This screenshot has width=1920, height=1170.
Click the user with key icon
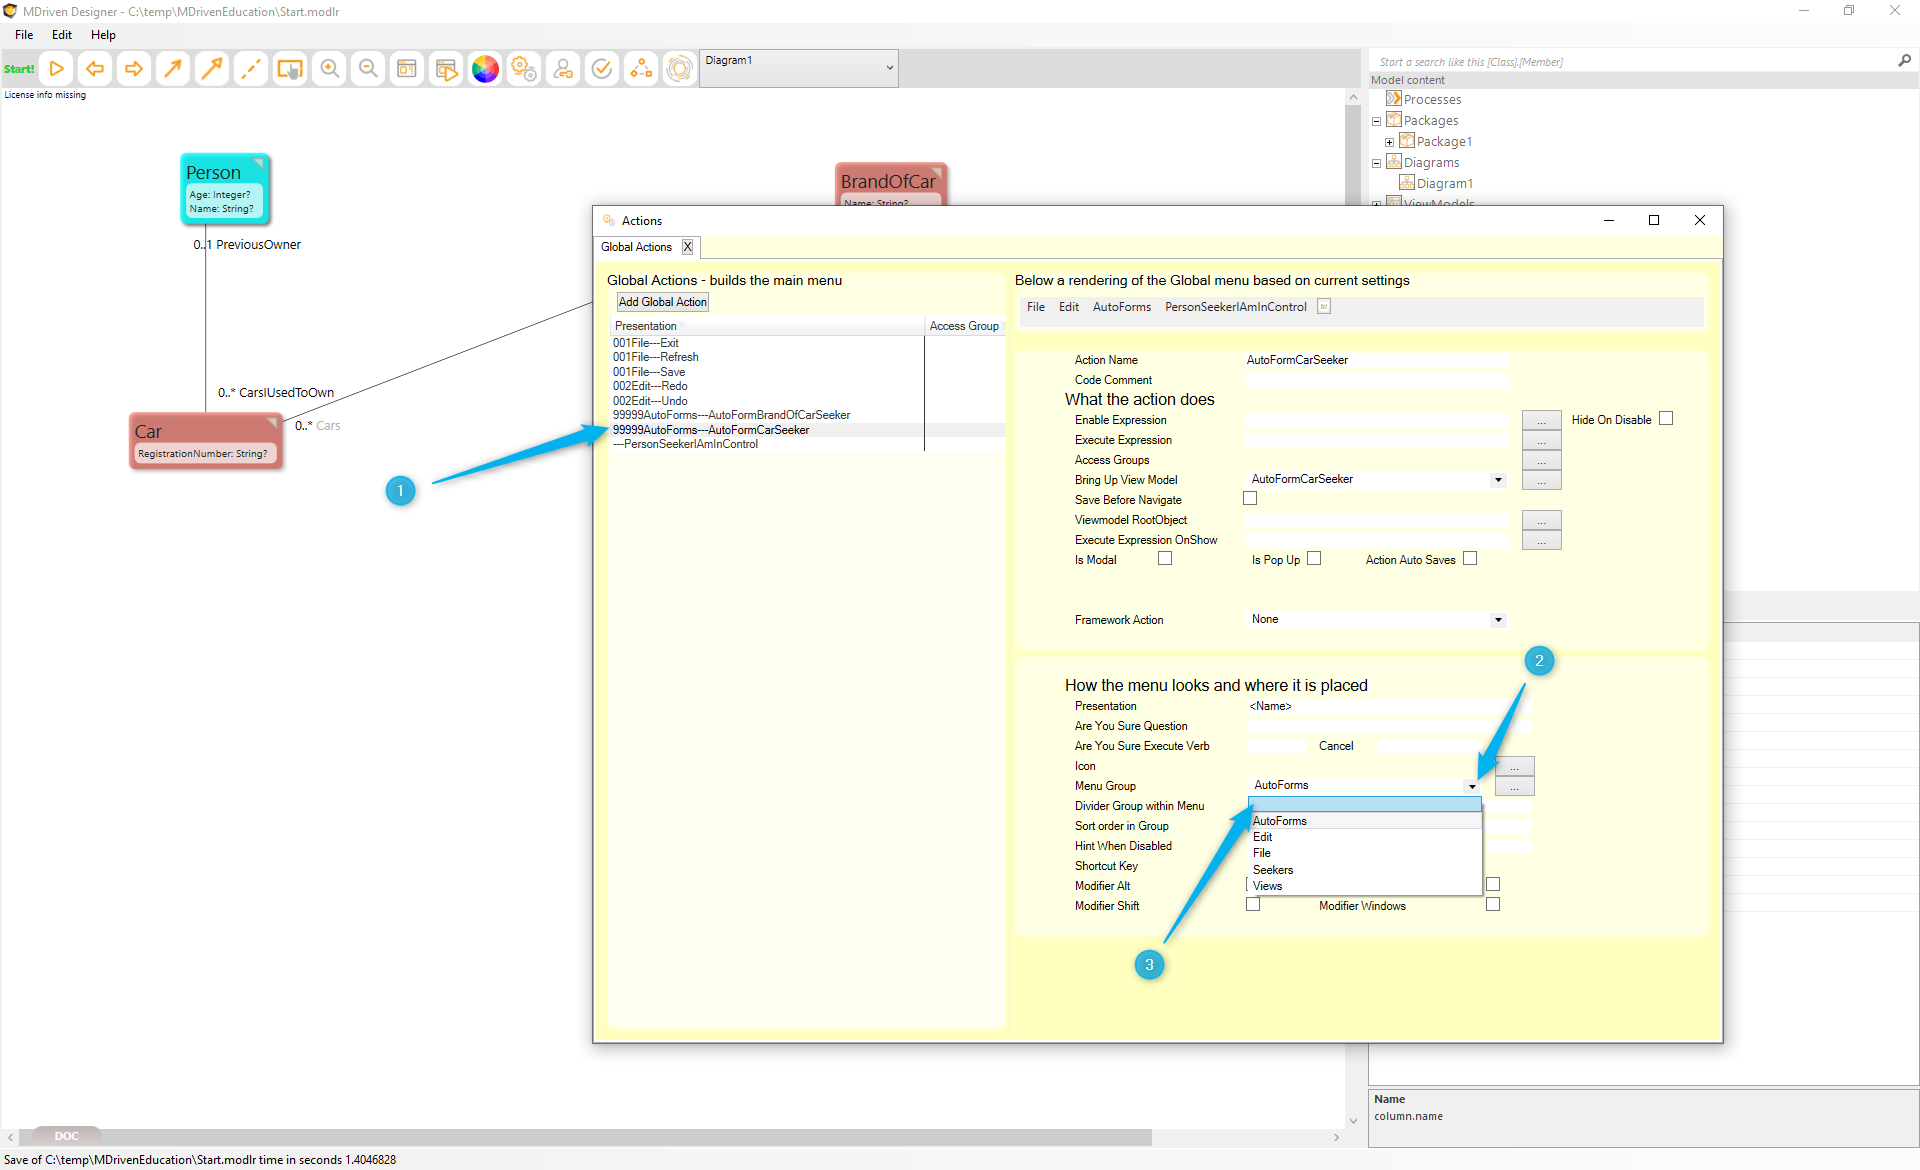pyautogui.click(x=563, y=69)
